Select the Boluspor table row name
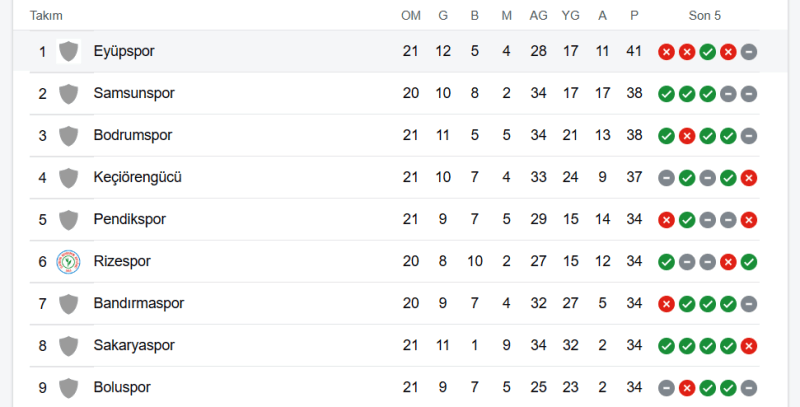800x407 pixels. 123,387
